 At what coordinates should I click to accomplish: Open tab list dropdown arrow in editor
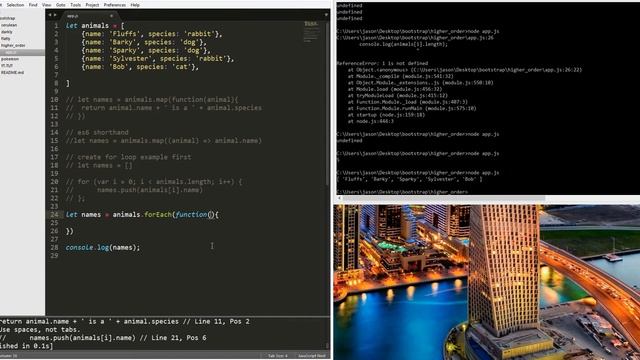[326, 15]
